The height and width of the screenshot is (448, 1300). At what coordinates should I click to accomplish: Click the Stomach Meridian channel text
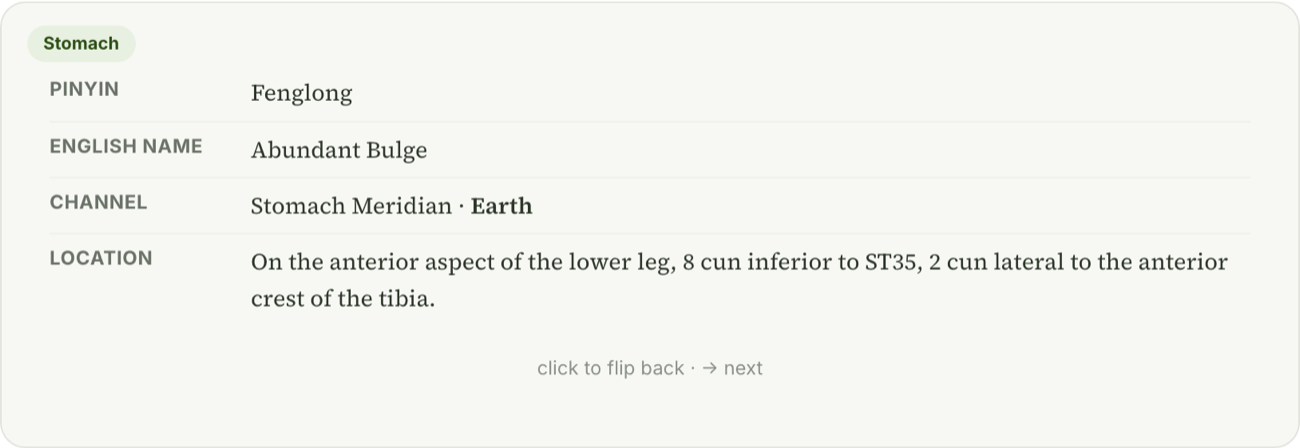coord(351,206)
